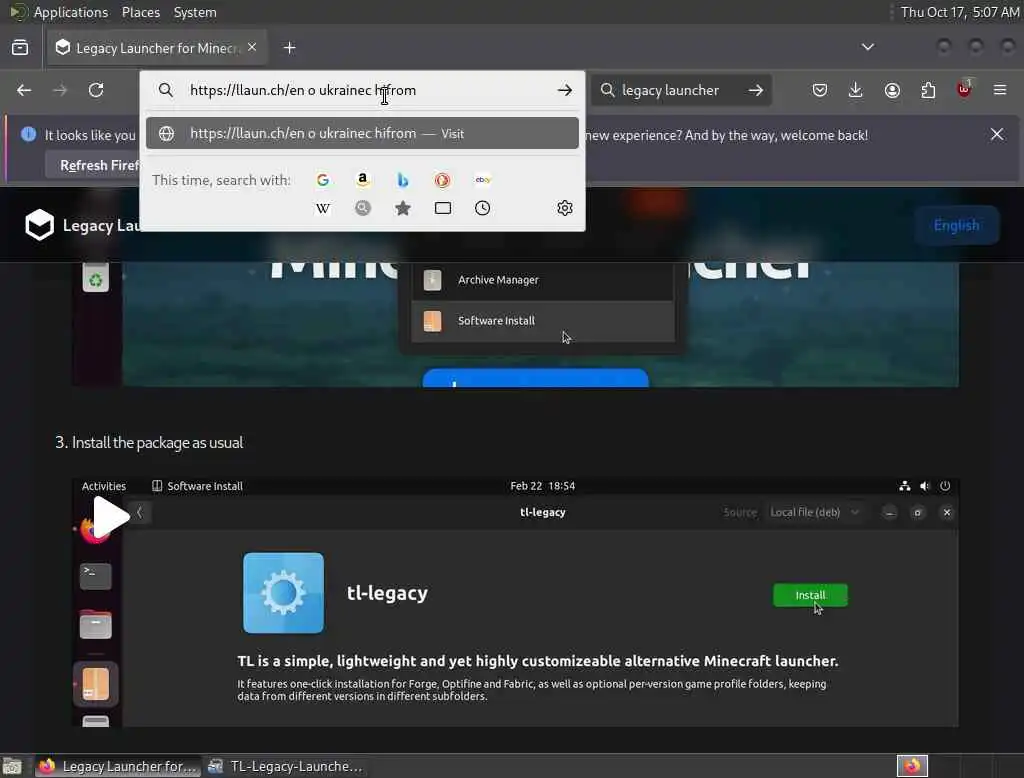Search this time with eBay
Viewport: 1024px width, 778px height.
tap(483, 180)
